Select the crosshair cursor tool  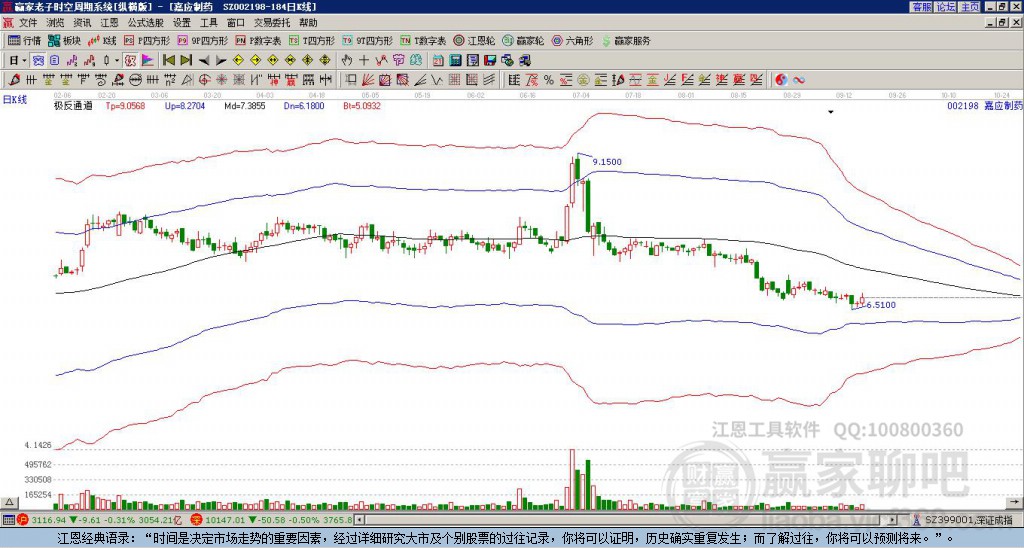pyautogui.click(x=364, y=60)
